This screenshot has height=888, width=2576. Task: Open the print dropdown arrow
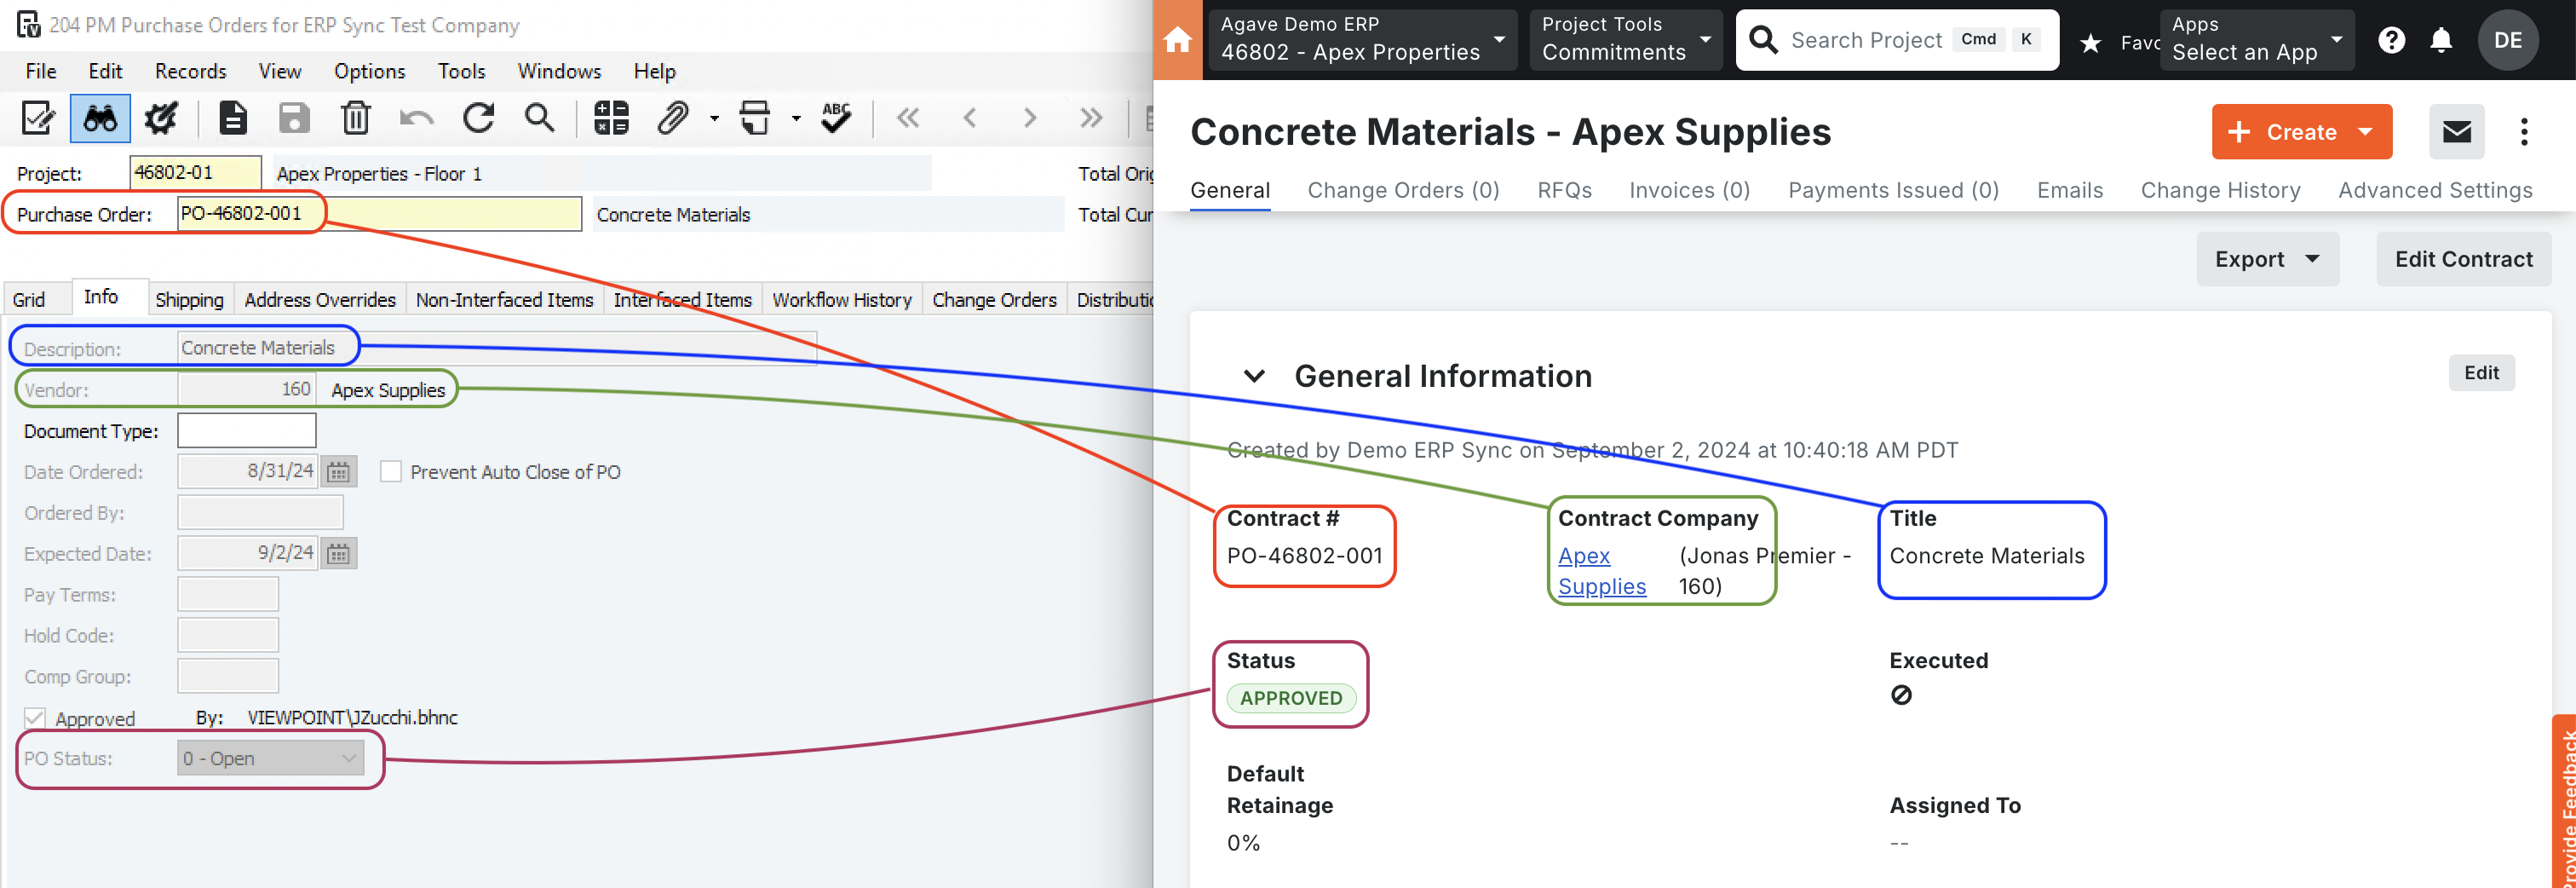pos(796,119)
